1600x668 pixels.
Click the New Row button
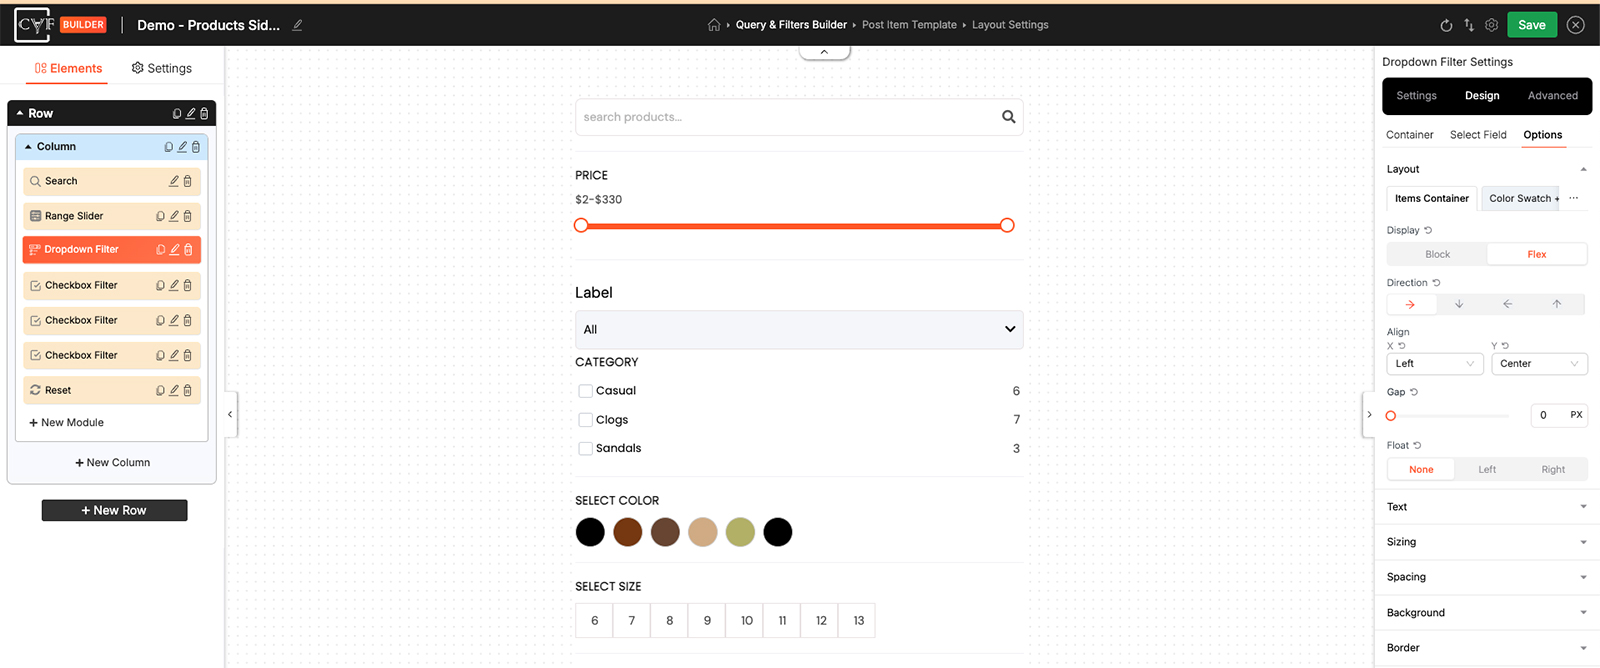(x=114, y=510)
